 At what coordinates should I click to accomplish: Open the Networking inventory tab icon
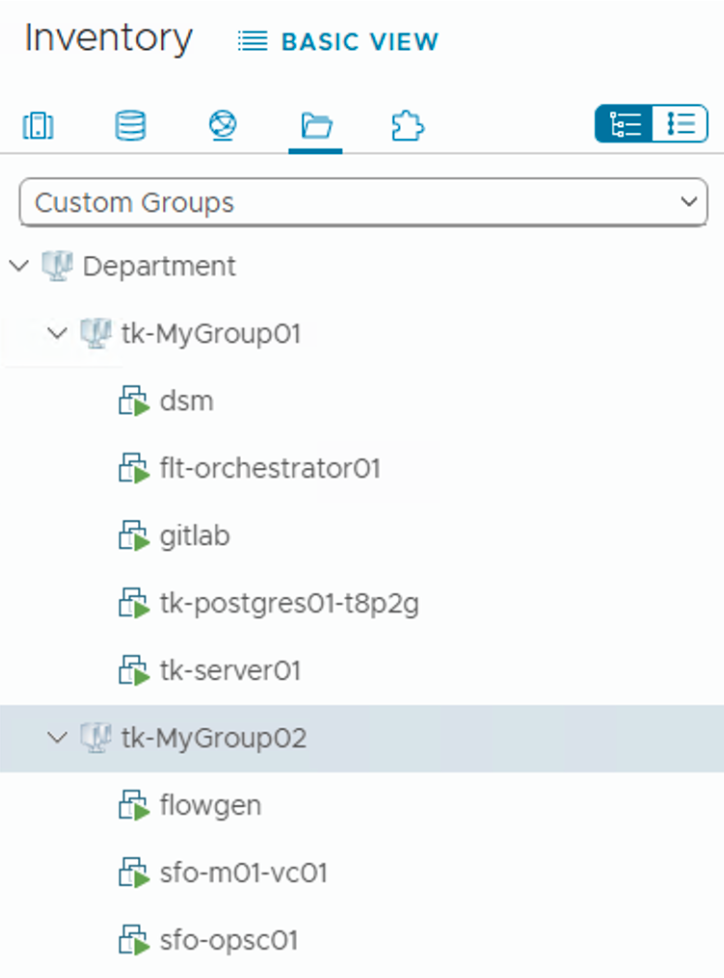pyautogui.click(x=223, y=127)
